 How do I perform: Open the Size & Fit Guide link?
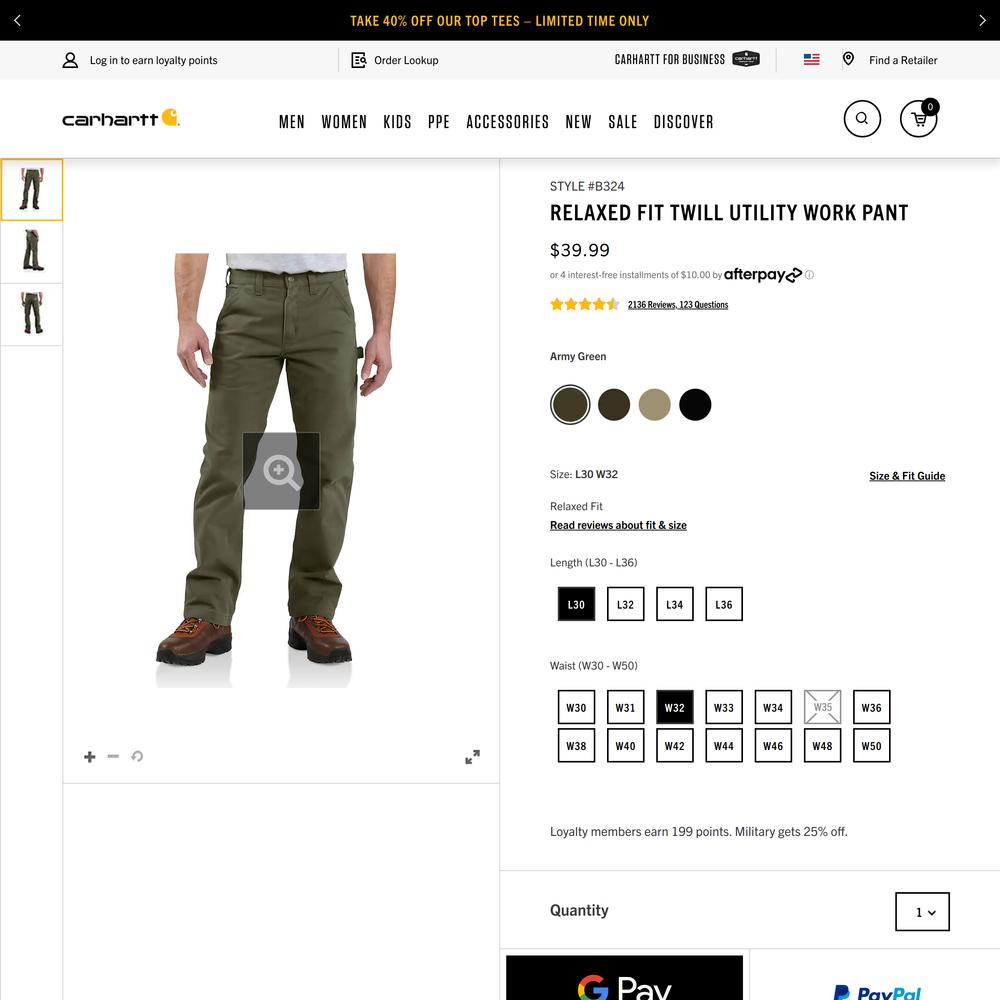click(907, 476)
